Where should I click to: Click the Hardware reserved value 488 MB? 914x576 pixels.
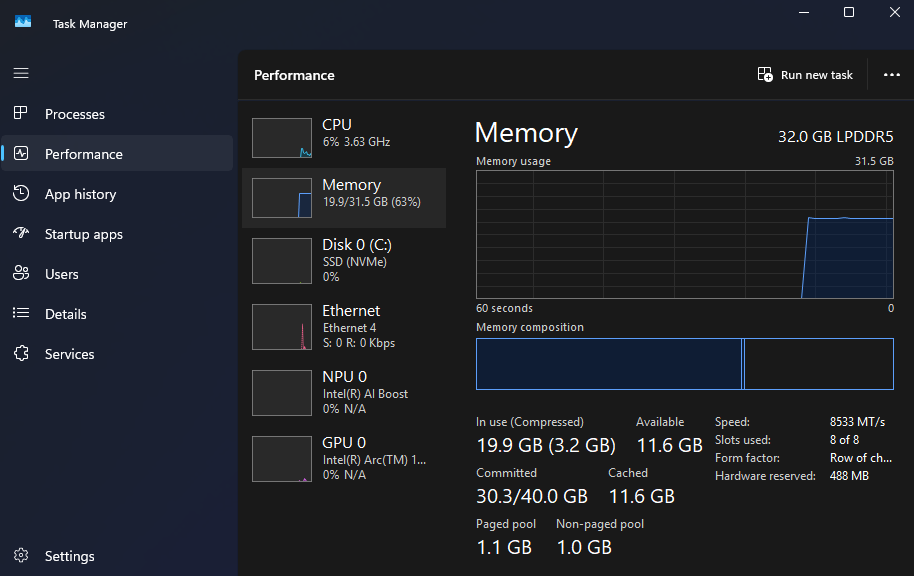[x=849, y=476]
